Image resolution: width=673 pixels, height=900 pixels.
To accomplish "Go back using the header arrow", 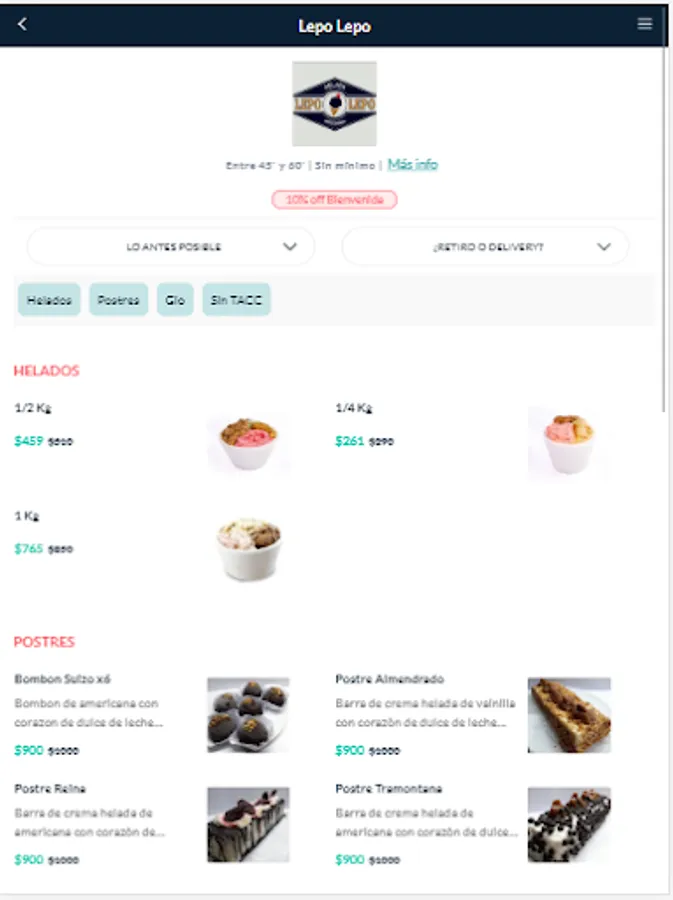I will [22, 24].
